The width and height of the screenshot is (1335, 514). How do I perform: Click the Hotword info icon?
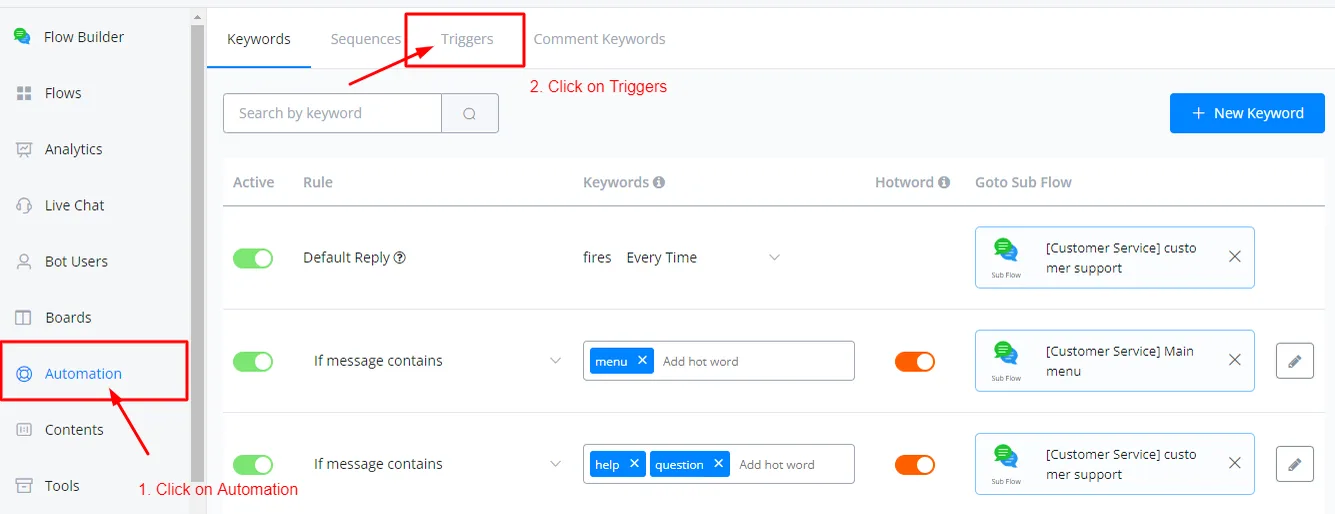pyautogui.click(x=943, y=182)
